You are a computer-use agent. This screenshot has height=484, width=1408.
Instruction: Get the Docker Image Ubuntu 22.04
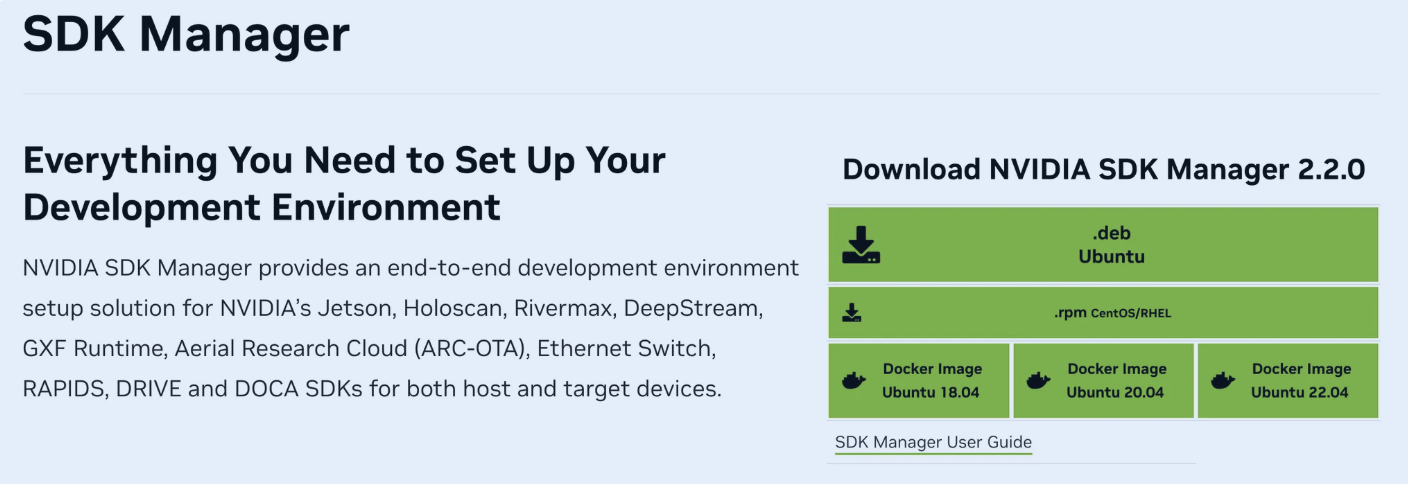pyautogui.click(x=1288, y=381)
